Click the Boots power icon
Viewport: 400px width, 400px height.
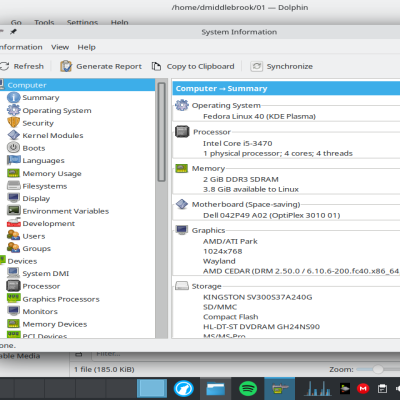[x=14, y=148]
